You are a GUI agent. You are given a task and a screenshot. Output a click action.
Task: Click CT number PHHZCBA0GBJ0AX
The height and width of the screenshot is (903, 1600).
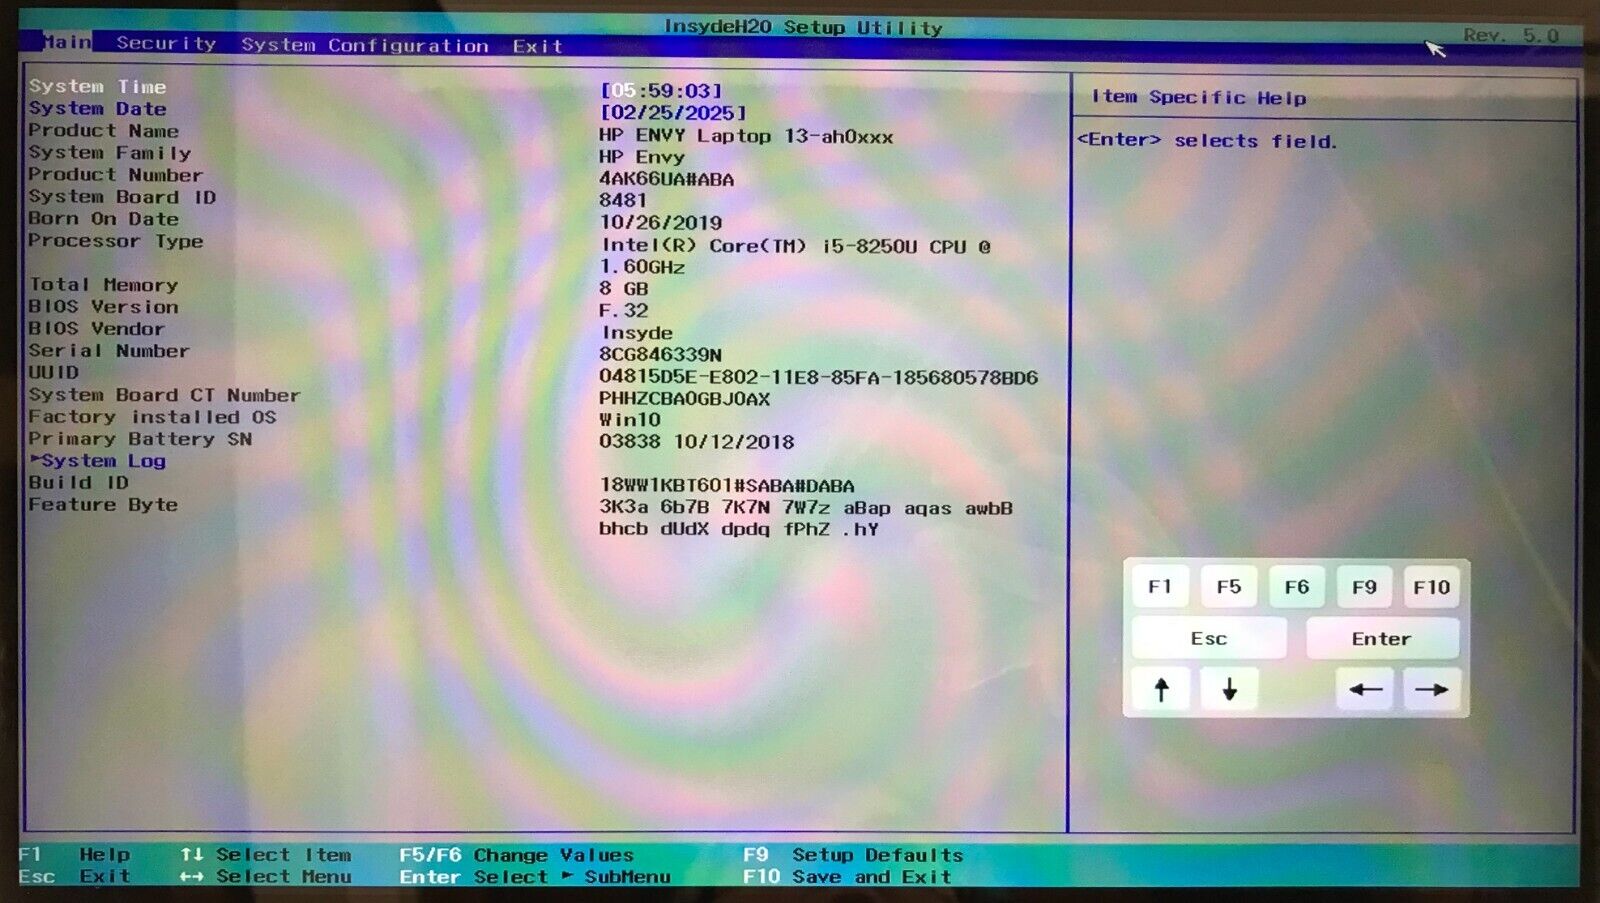tap(684, 399)
